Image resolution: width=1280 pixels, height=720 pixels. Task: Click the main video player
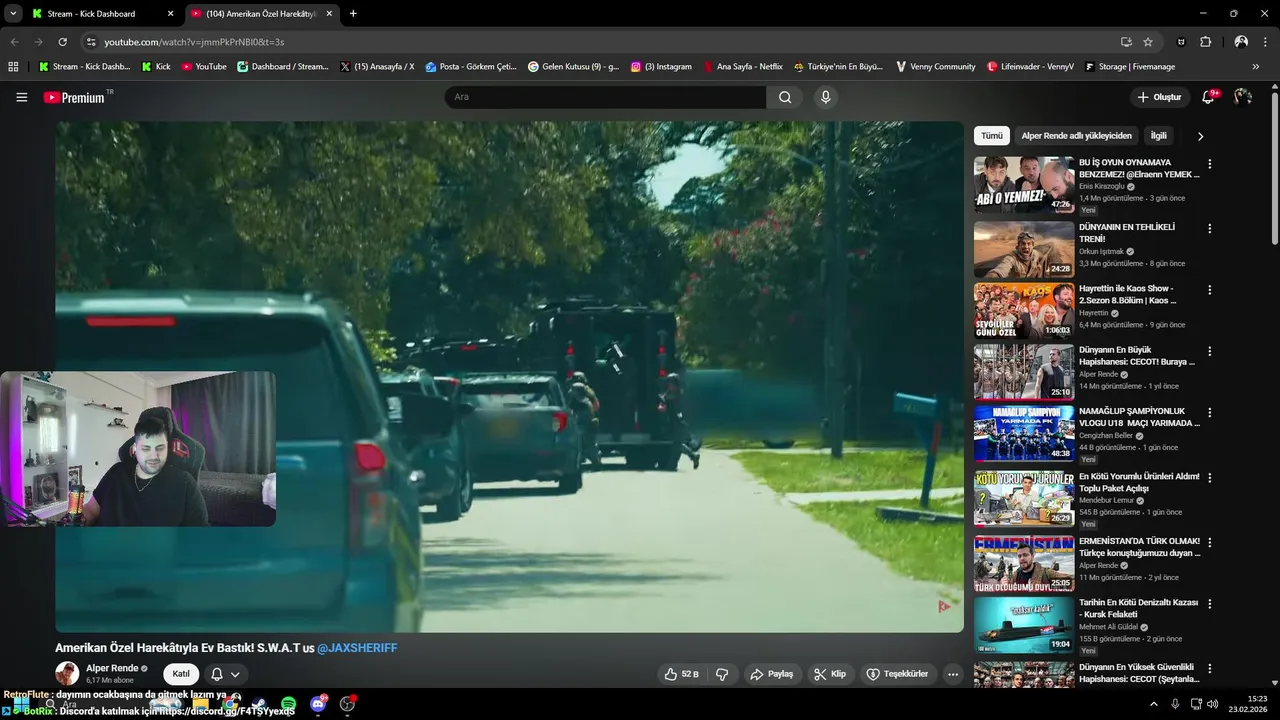509,377
